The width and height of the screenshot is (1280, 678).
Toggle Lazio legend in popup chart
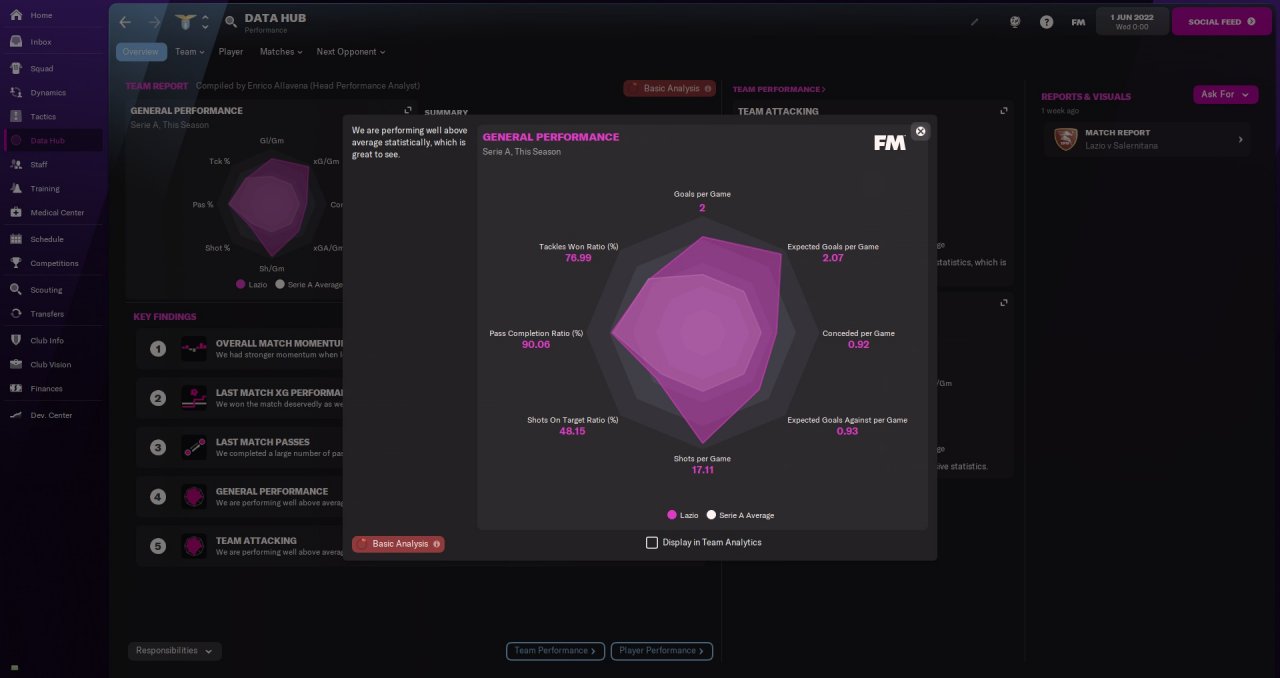click(683, 515)
